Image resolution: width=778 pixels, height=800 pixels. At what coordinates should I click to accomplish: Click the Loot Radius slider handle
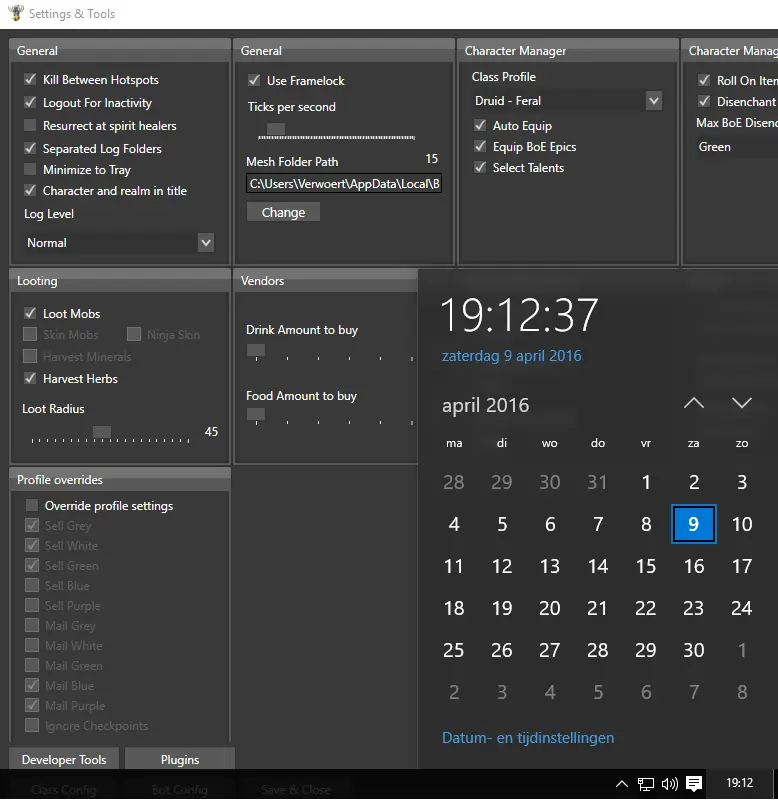(x=102, y=432)
